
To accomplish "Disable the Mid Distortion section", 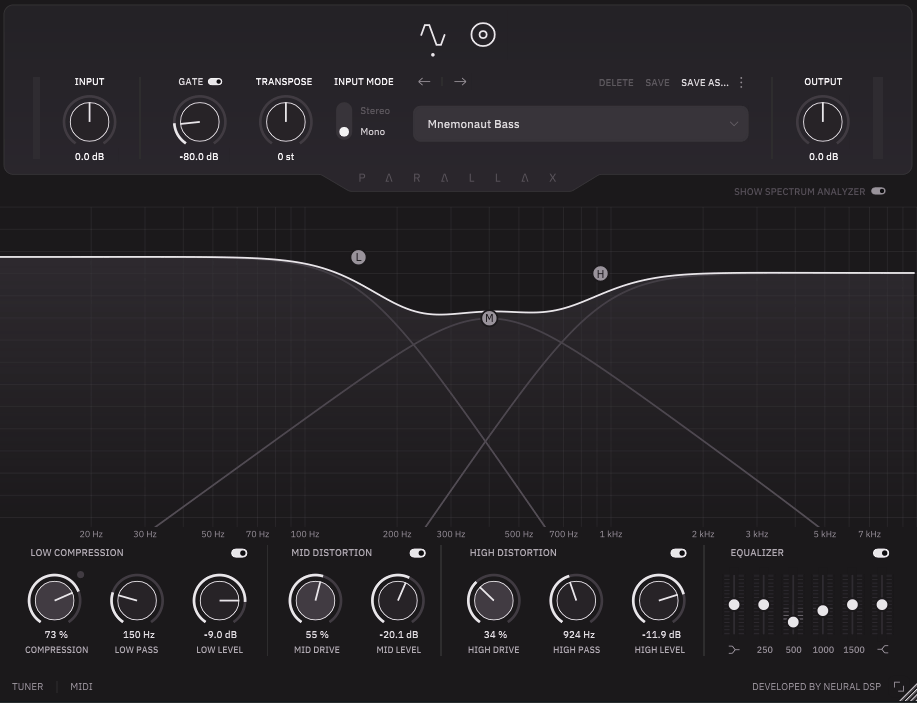I will (418, 553).
